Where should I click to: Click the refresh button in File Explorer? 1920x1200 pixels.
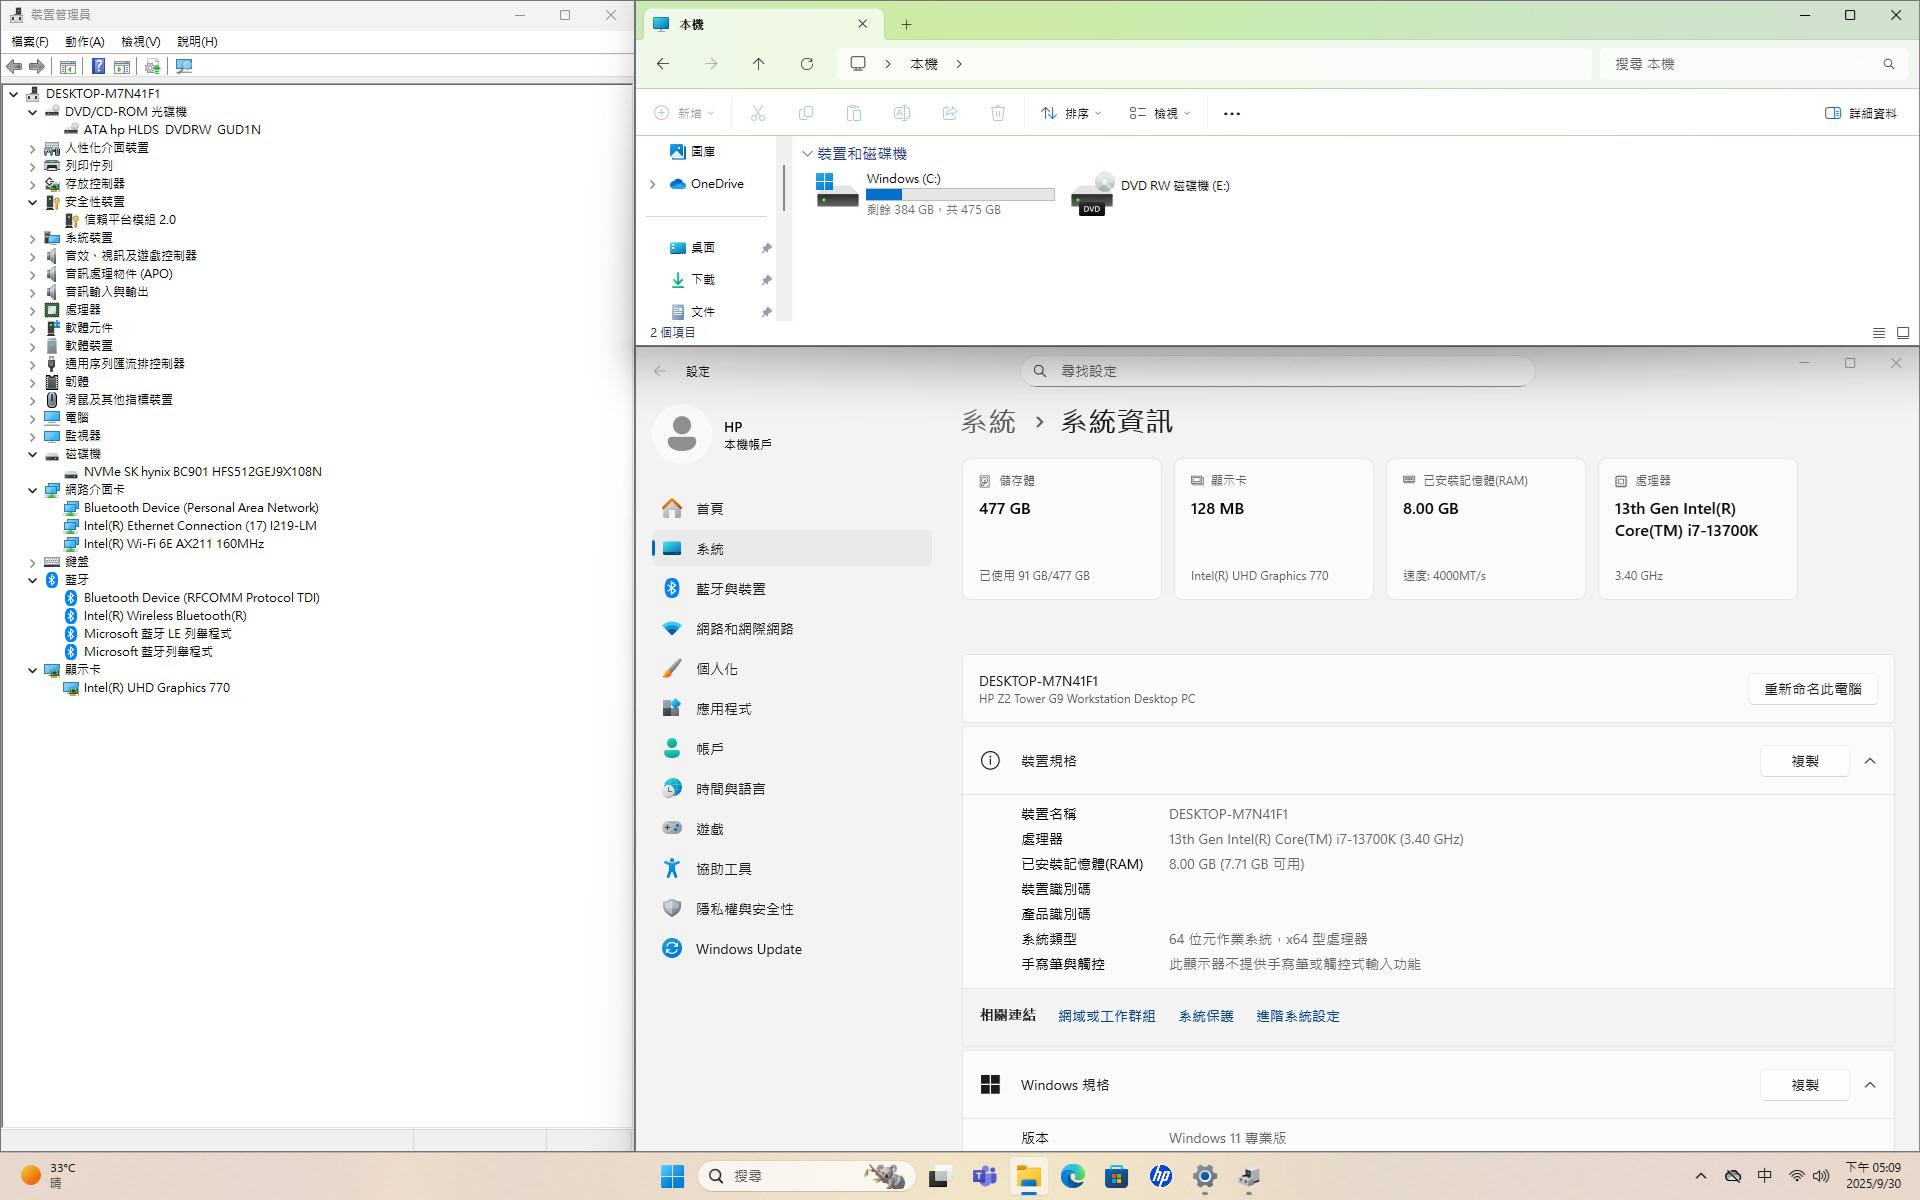point(806,64)
